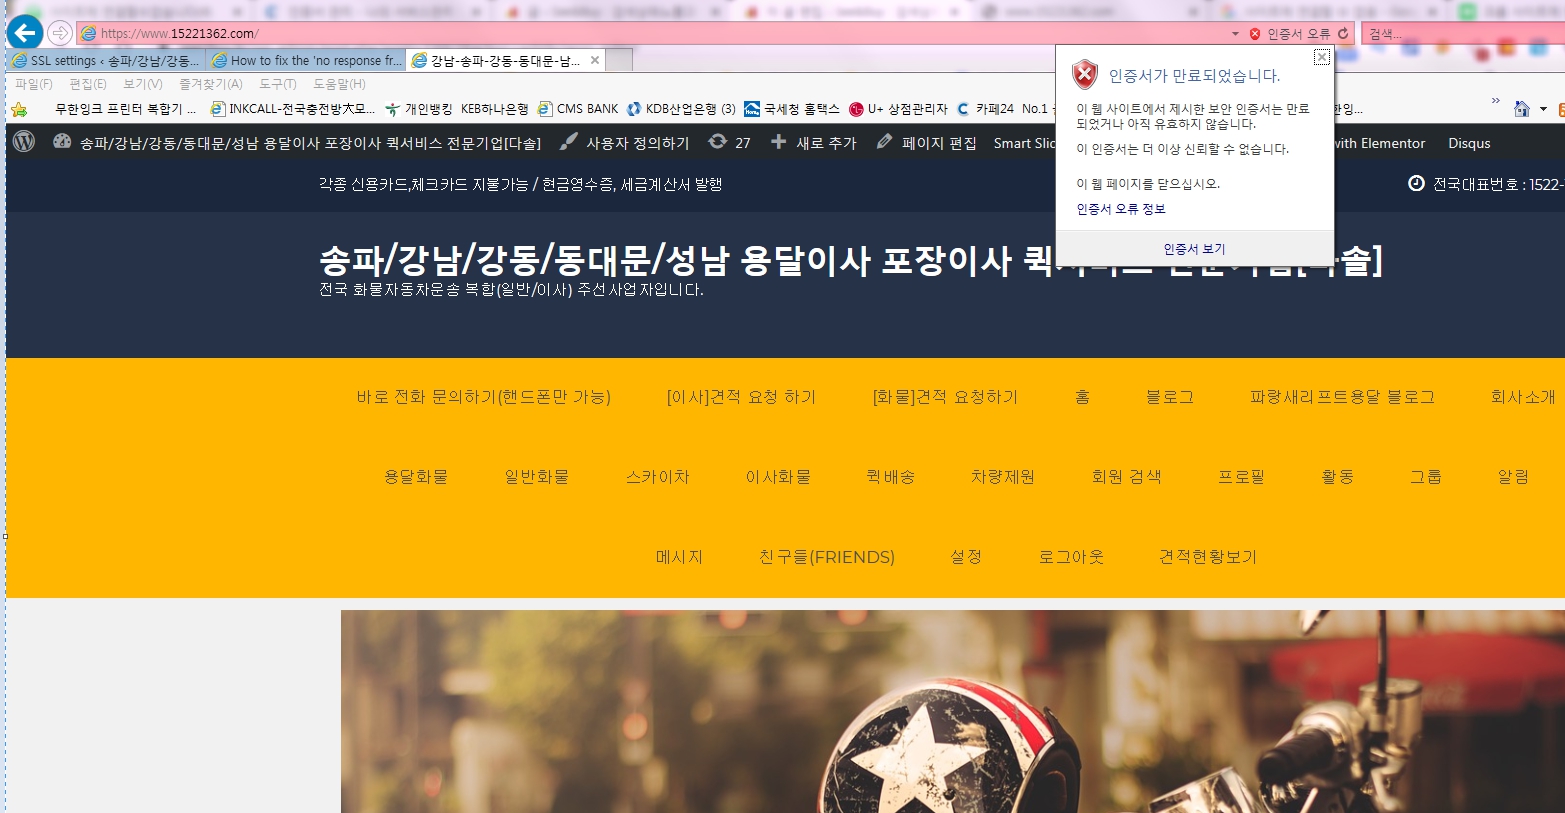Viewport: 1565px width, 813px height.
Task: Open 회원 검색 menu item
Action: point(1126,477)
